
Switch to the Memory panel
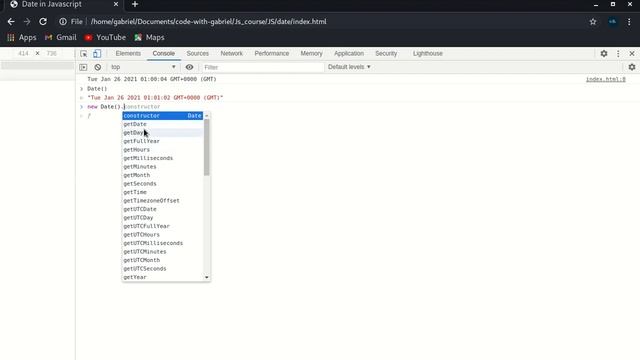coord(311,53)
